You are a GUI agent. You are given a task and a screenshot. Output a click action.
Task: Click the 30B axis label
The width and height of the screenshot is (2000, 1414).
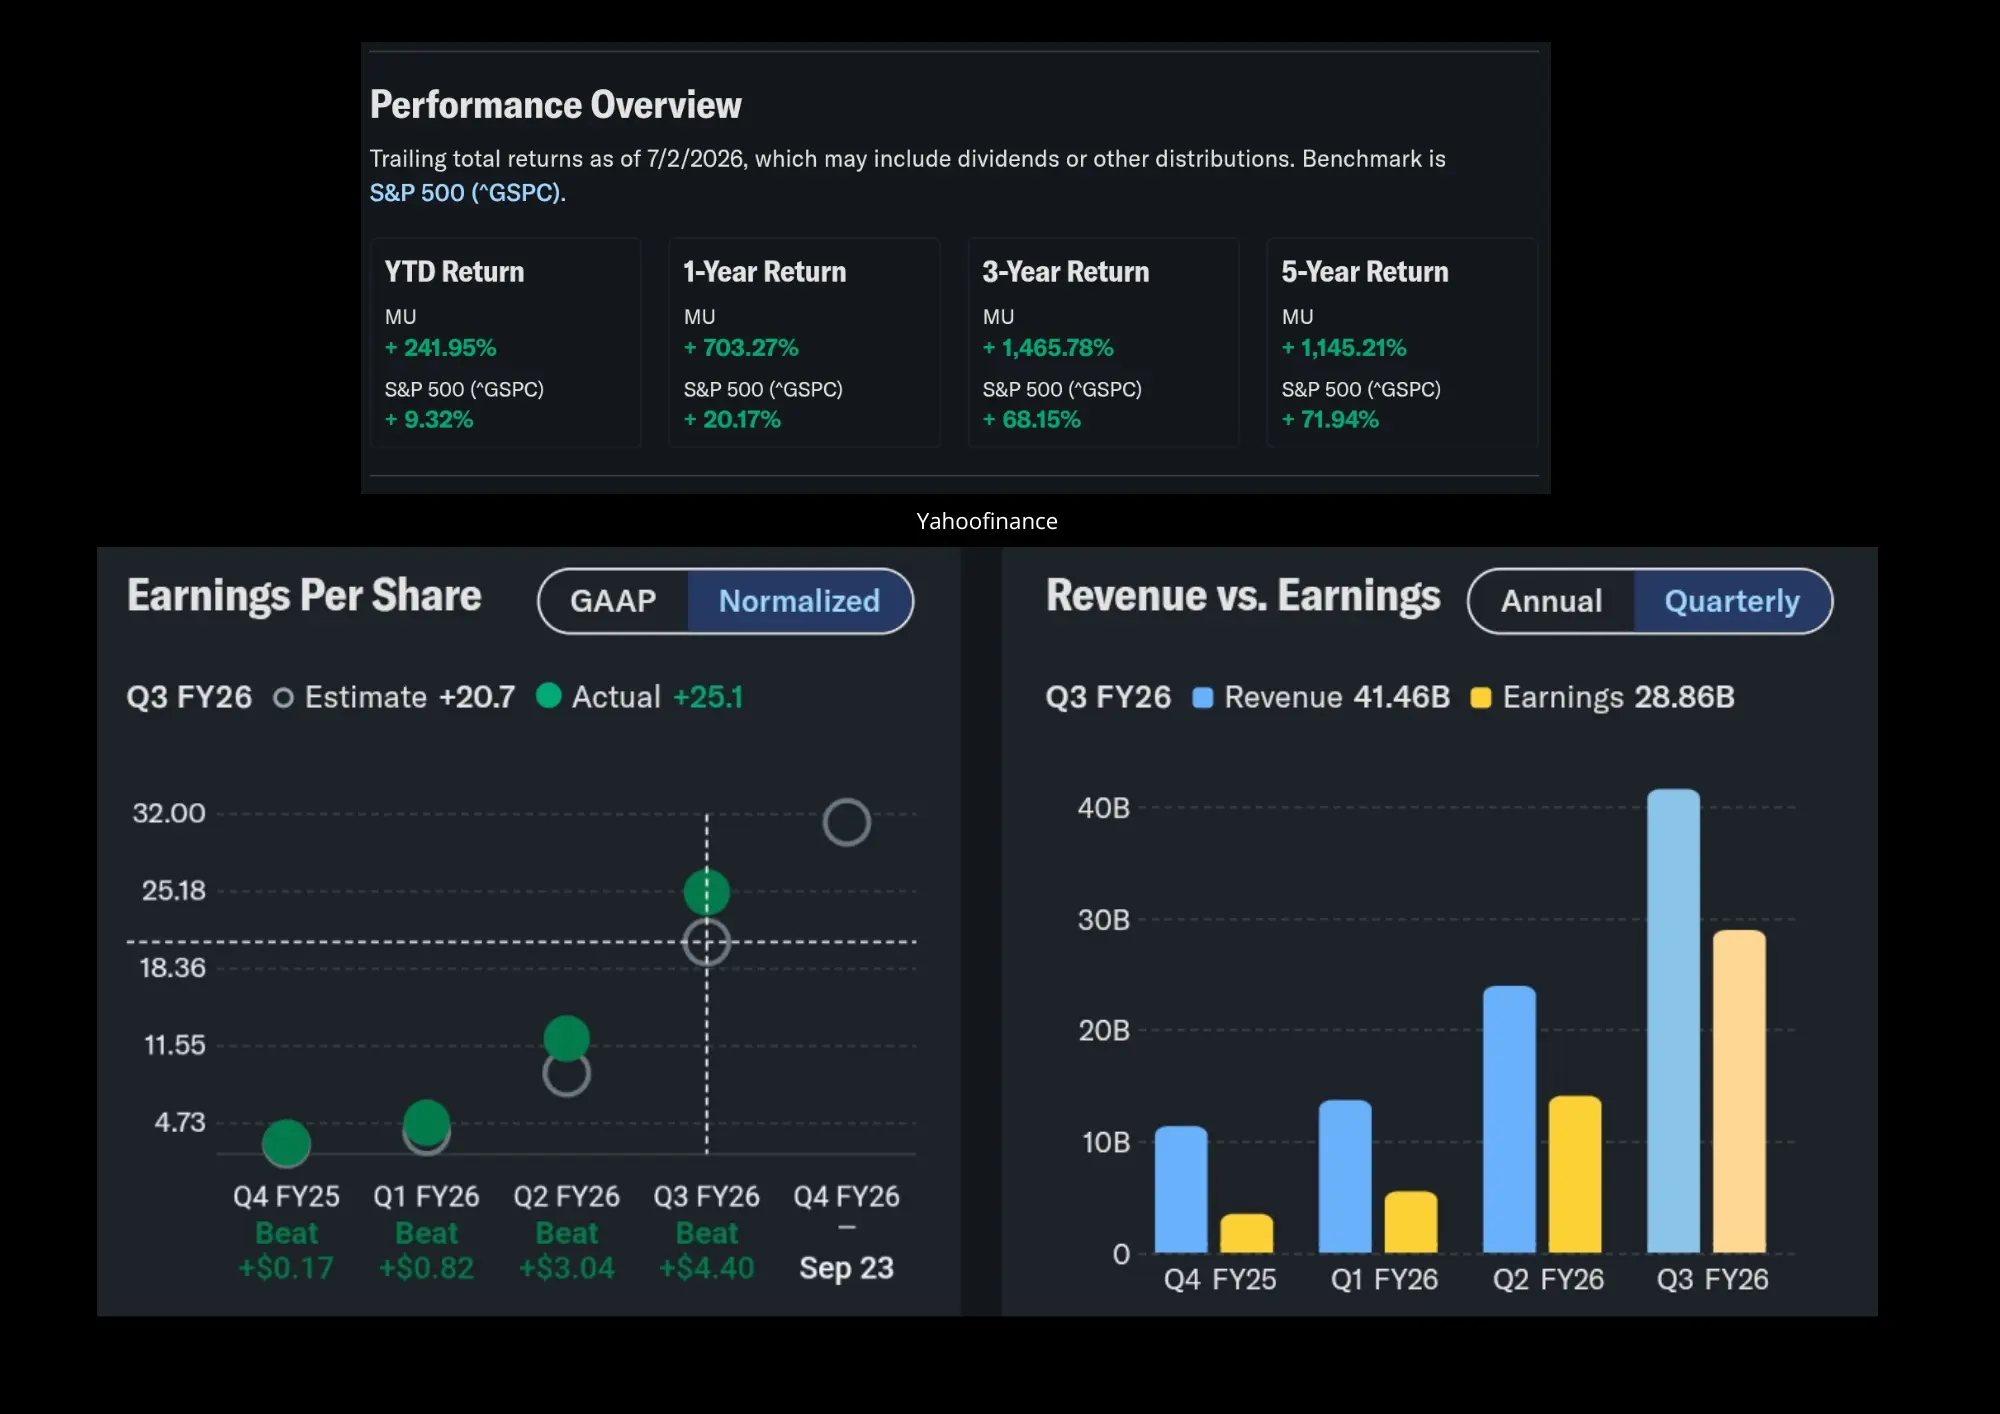pos(1104,920)
